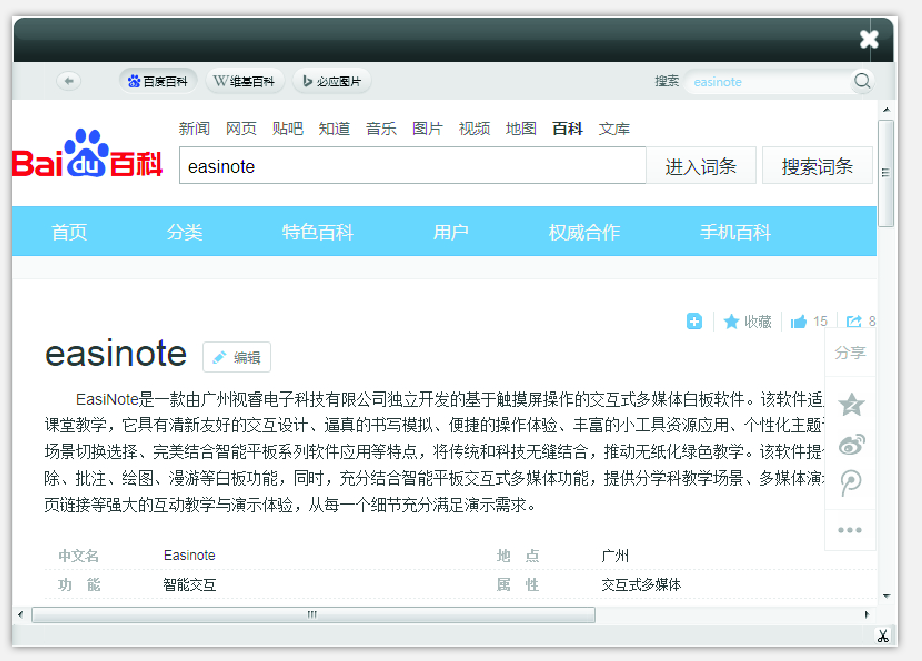This screenshot has height=661, width=922.
Task: Click the blue plus icon
Action: (x=694, y=321)
